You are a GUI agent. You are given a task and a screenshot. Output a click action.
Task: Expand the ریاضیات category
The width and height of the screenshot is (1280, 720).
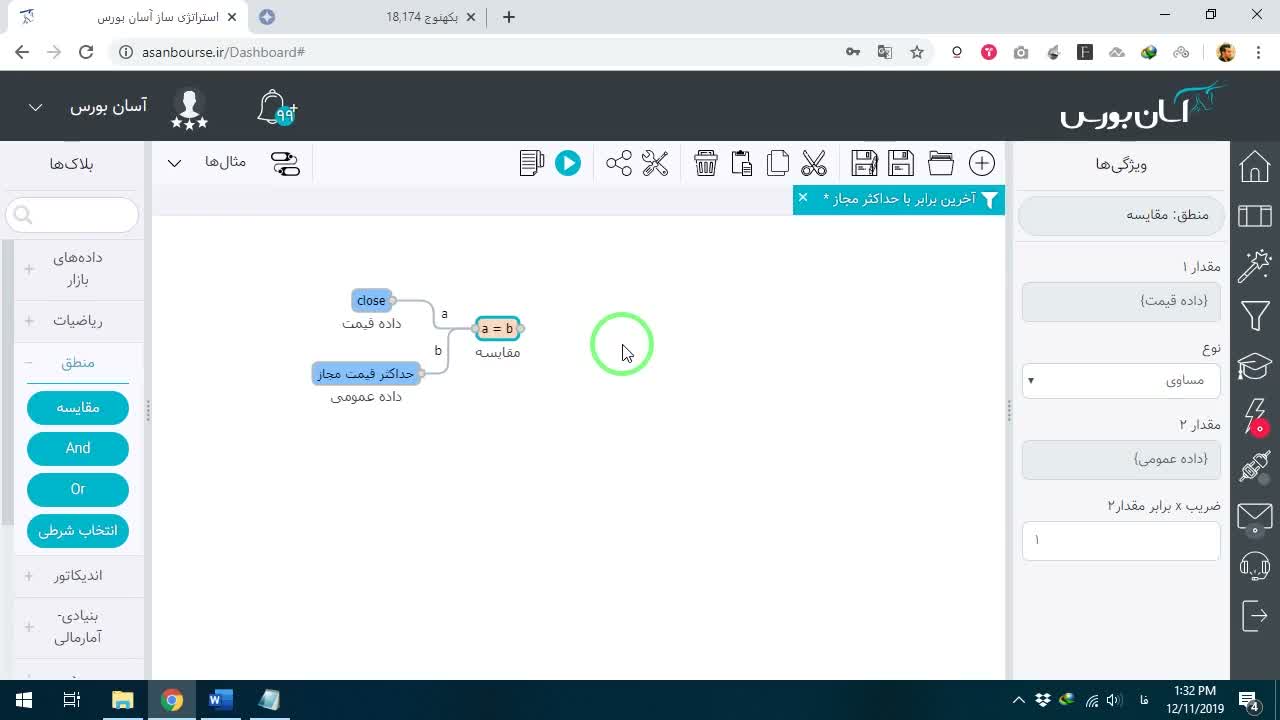pos(78,321)
